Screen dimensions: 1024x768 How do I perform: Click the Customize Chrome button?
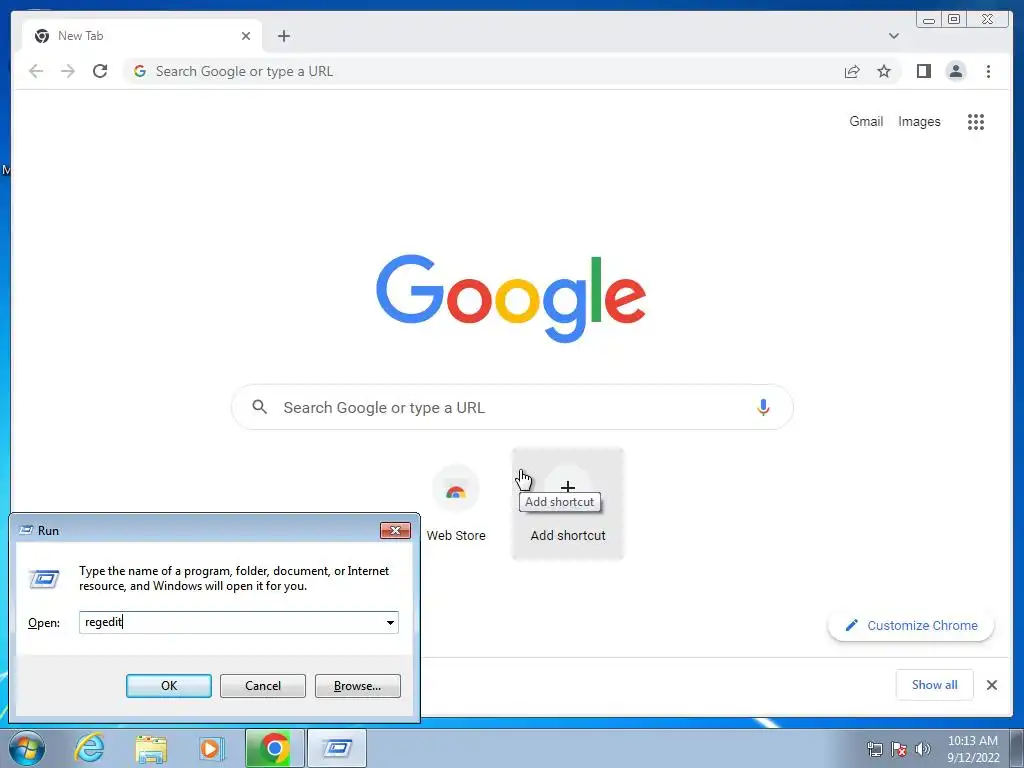[x=911, y=626]
